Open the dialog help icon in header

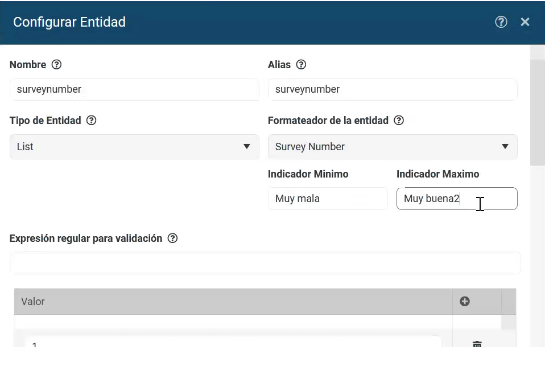click(501, 22)
